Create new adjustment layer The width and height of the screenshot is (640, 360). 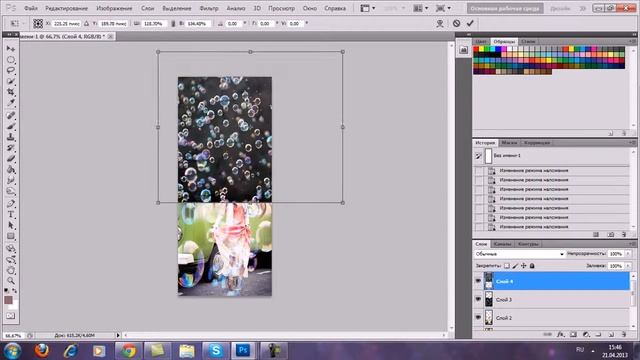(586, 334)
